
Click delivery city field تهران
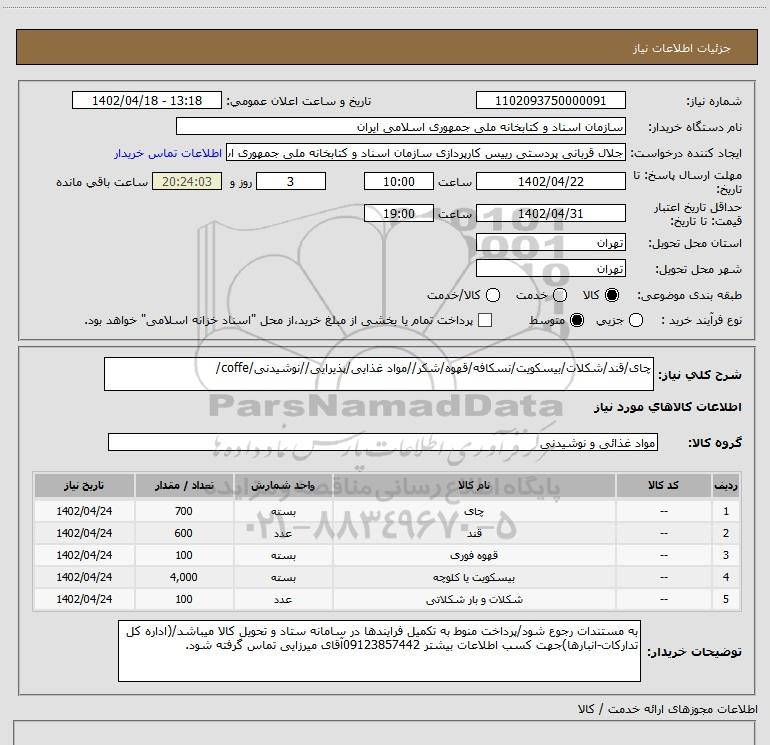click(550, 269)
